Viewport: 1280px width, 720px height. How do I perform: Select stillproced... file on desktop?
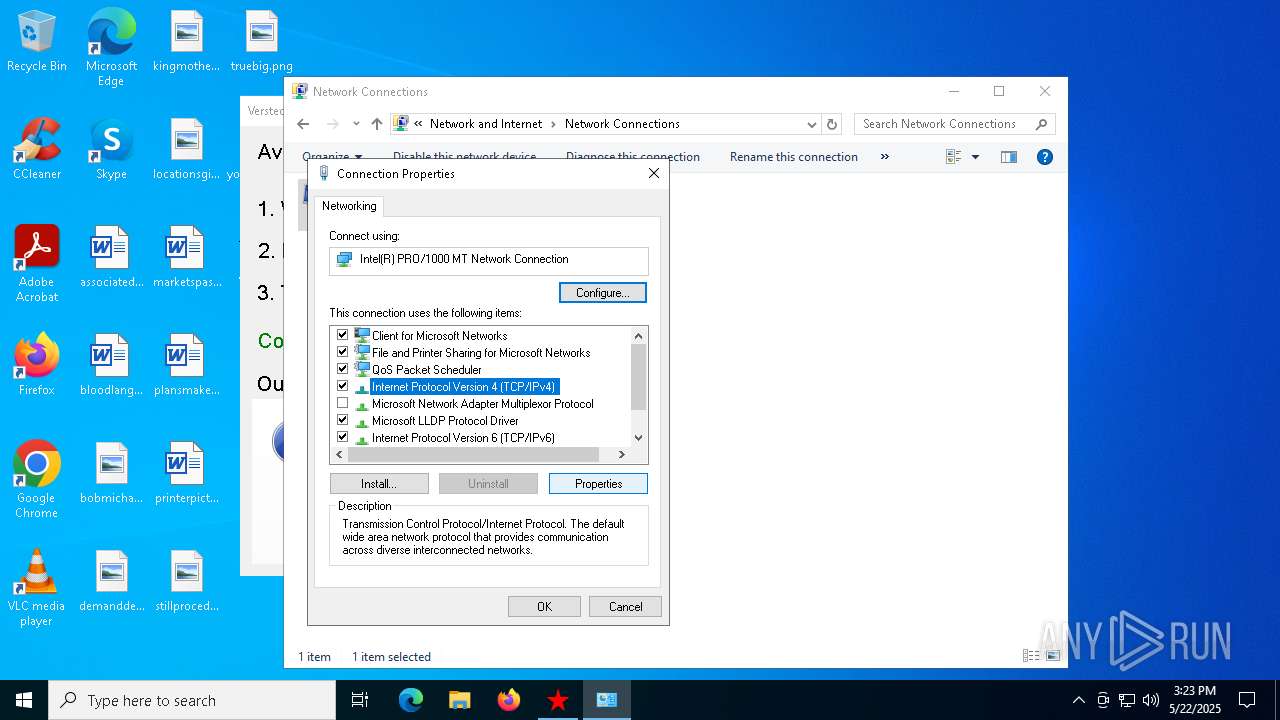coord(186,582)
